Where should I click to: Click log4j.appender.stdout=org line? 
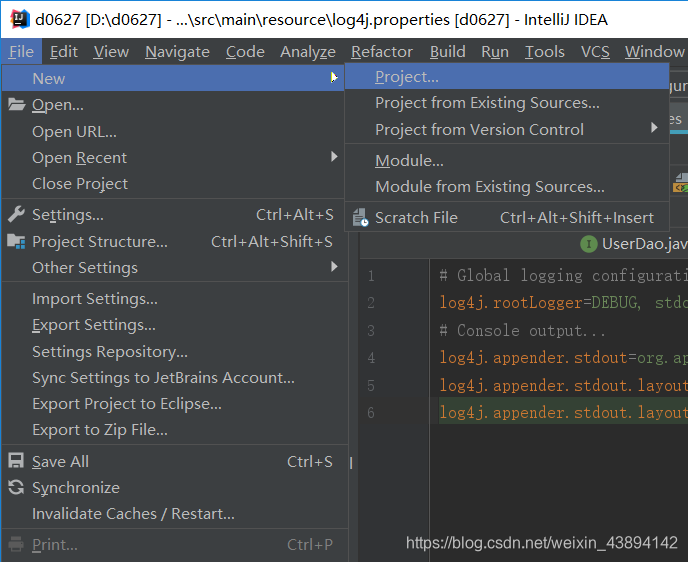coord(563,358)
